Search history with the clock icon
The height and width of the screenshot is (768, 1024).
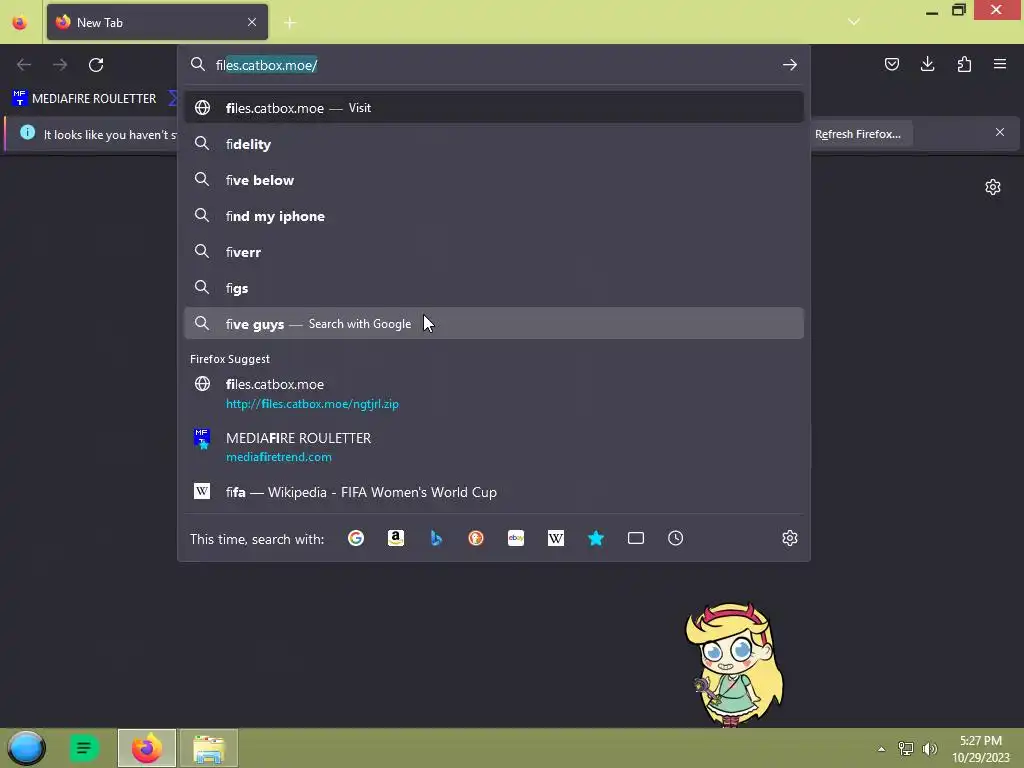(x=675, y=538)
